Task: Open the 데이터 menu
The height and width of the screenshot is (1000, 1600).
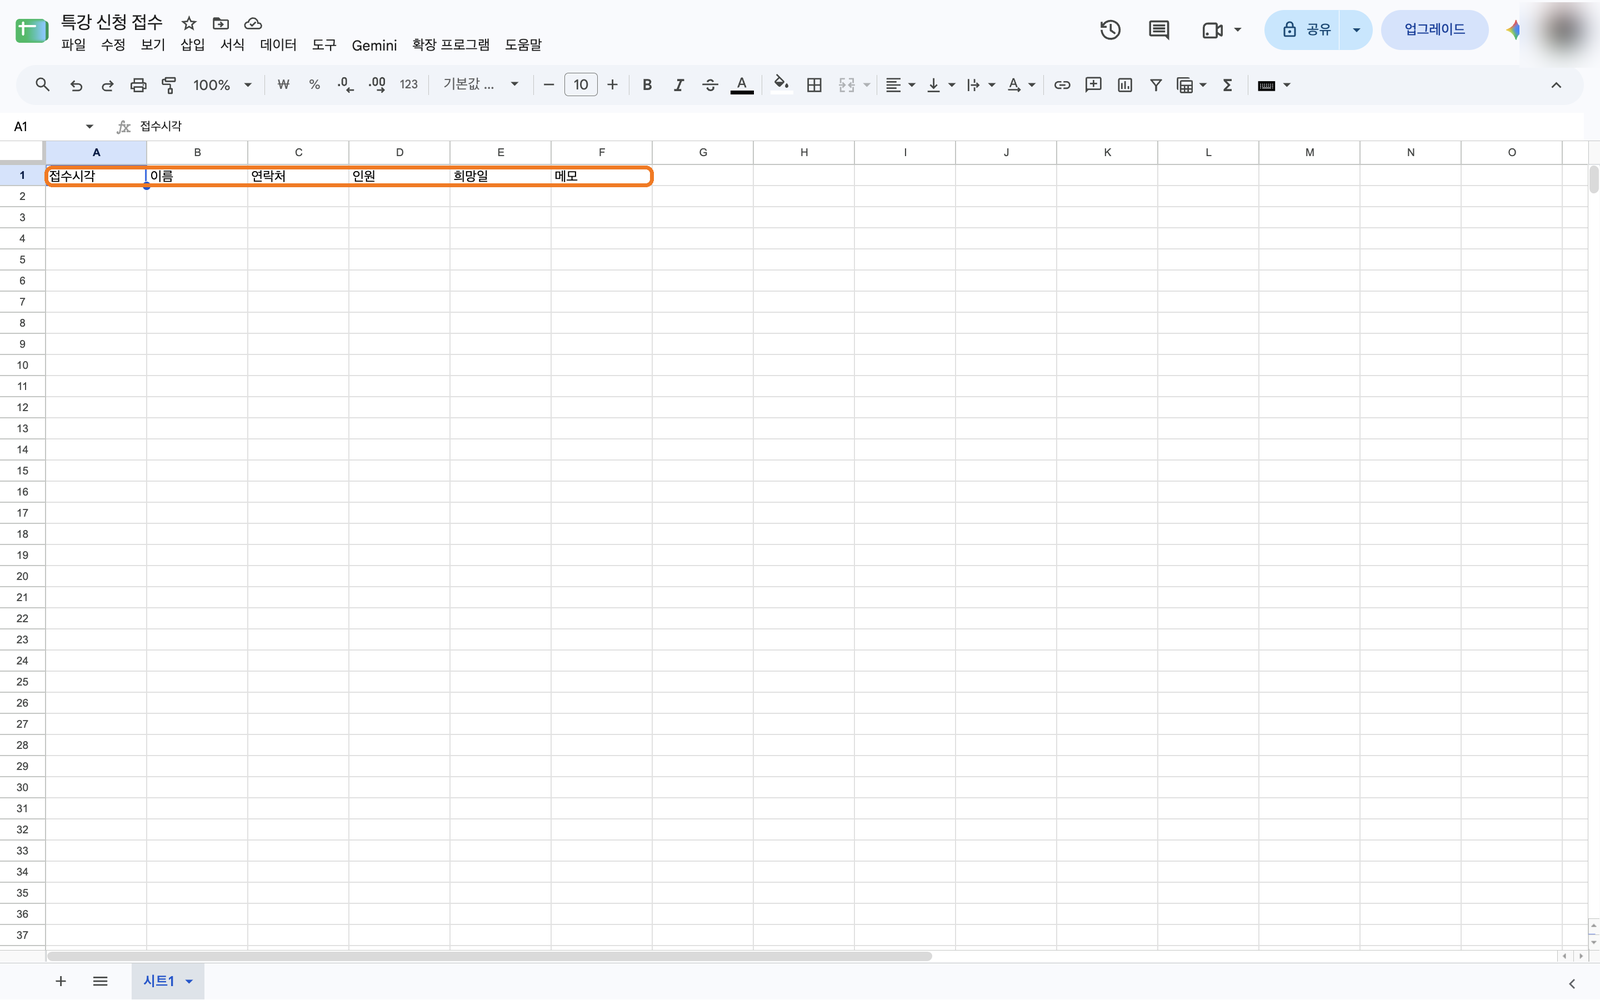Action: coord(278,45)
